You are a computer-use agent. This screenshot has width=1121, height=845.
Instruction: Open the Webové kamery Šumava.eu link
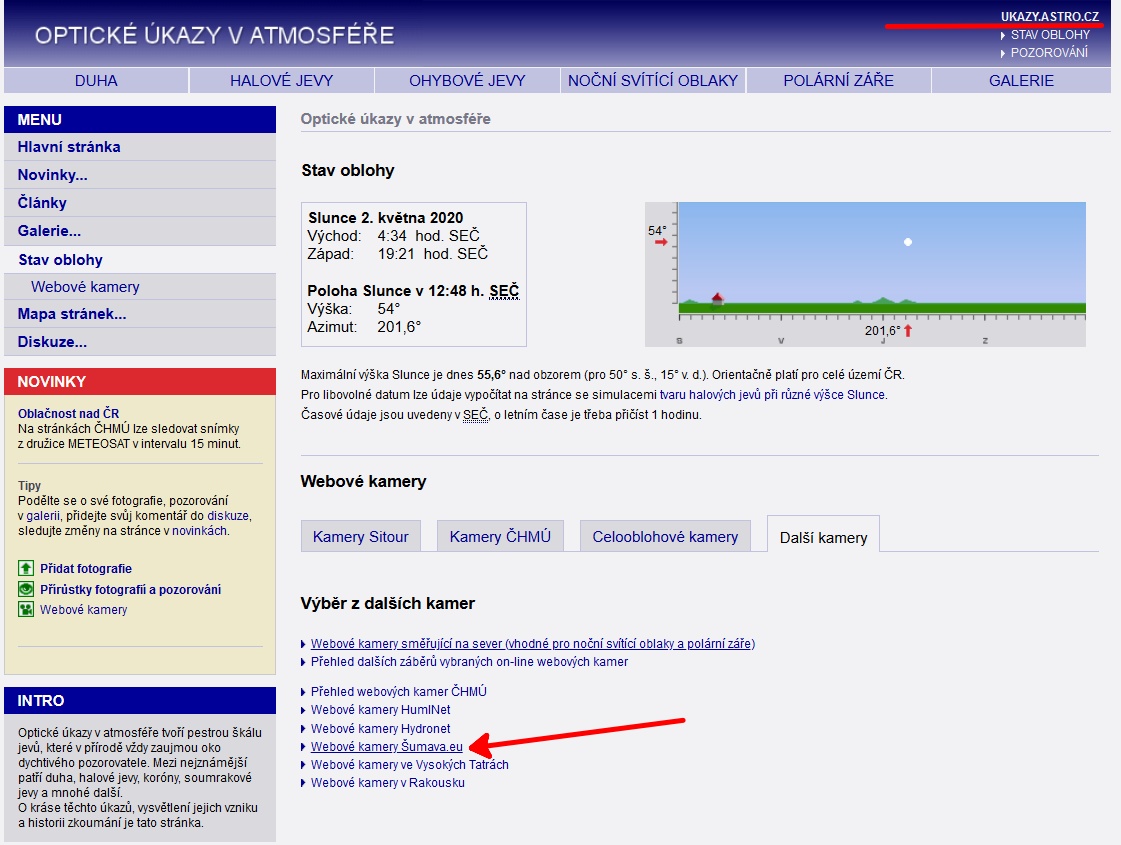(386, 746)
